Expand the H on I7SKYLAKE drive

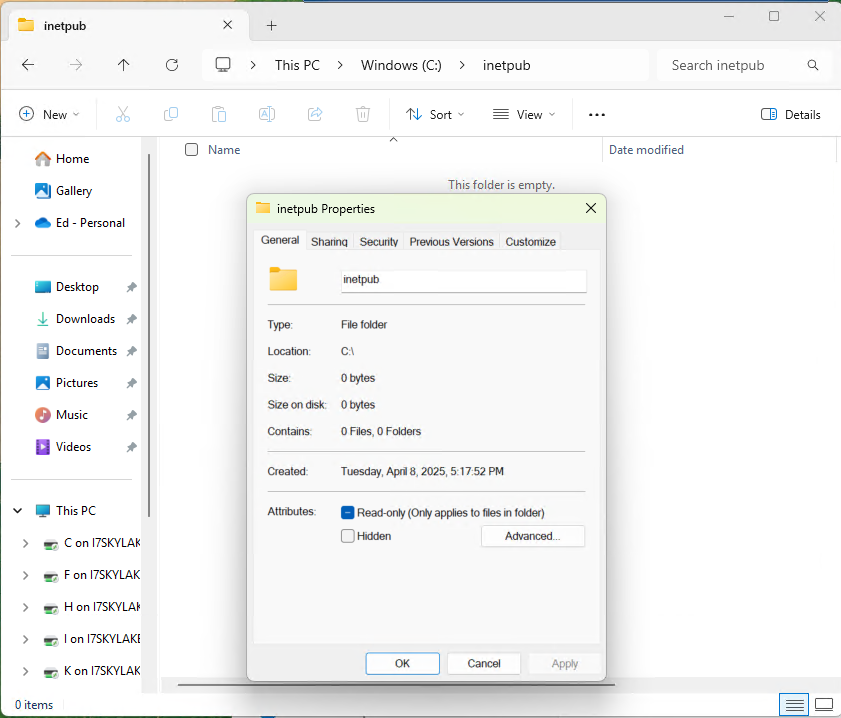[25, 607]
